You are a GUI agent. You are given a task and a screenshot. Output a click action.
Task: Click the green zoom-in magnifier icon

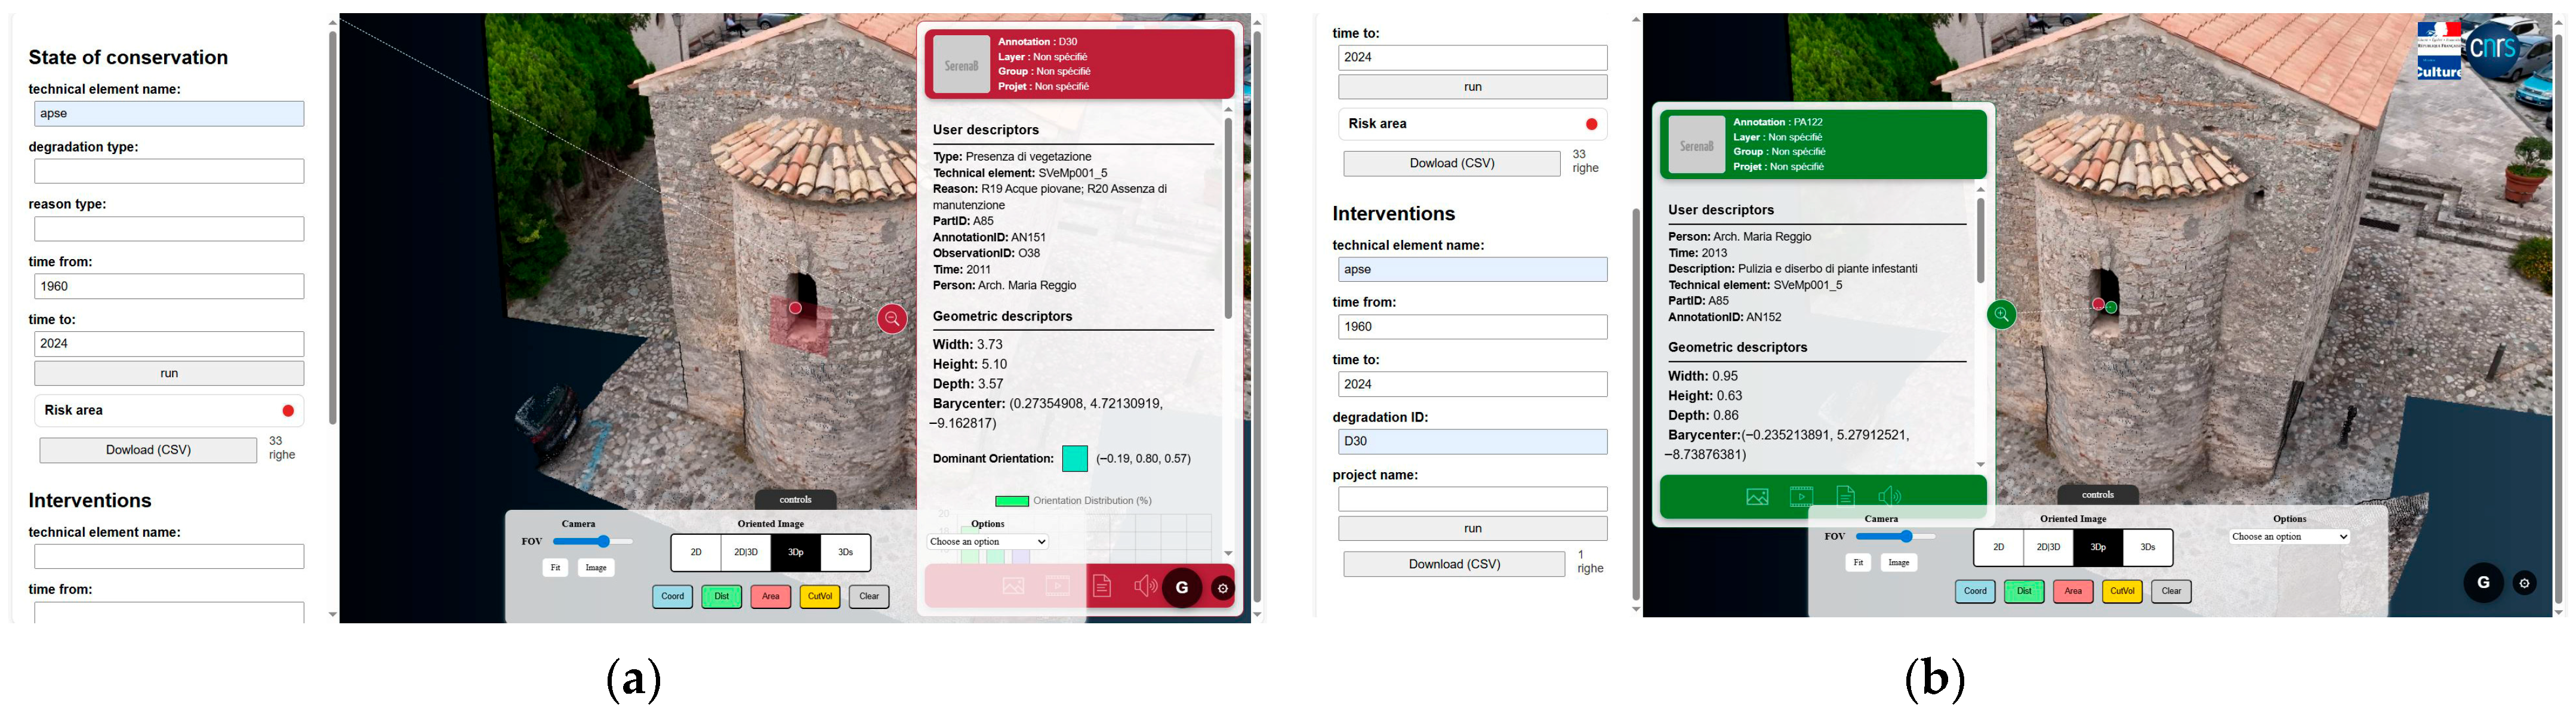[2001, 315]
